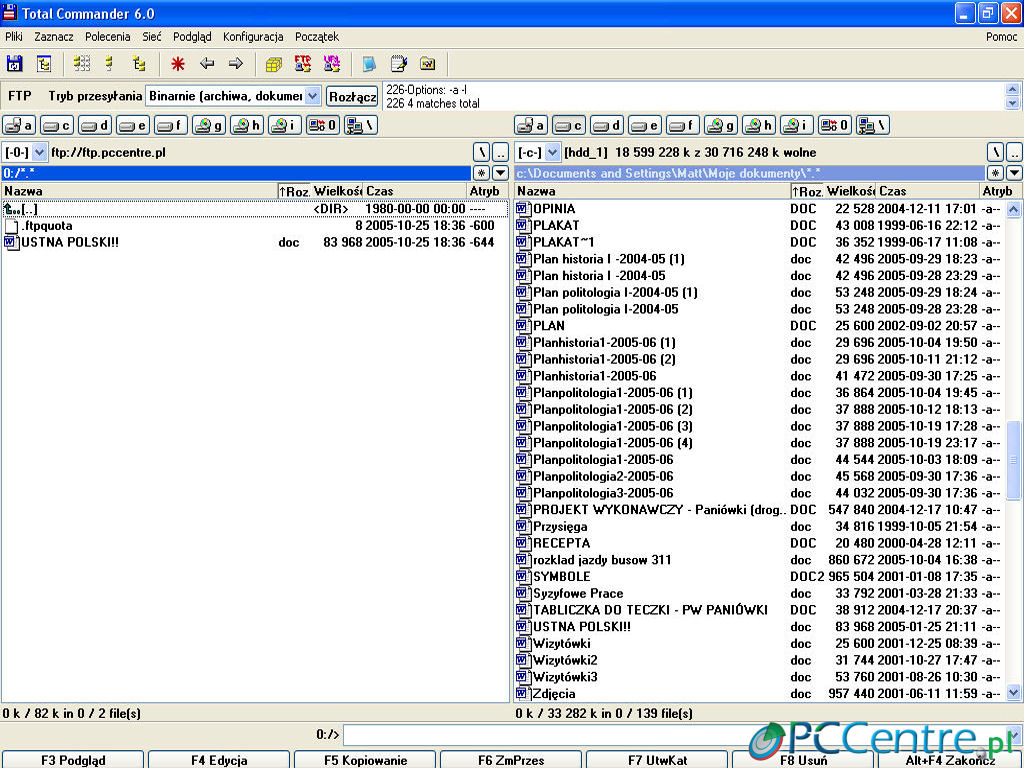
Task: Open the FTP new URL connection icon
Action: click(x=332, y=64)
